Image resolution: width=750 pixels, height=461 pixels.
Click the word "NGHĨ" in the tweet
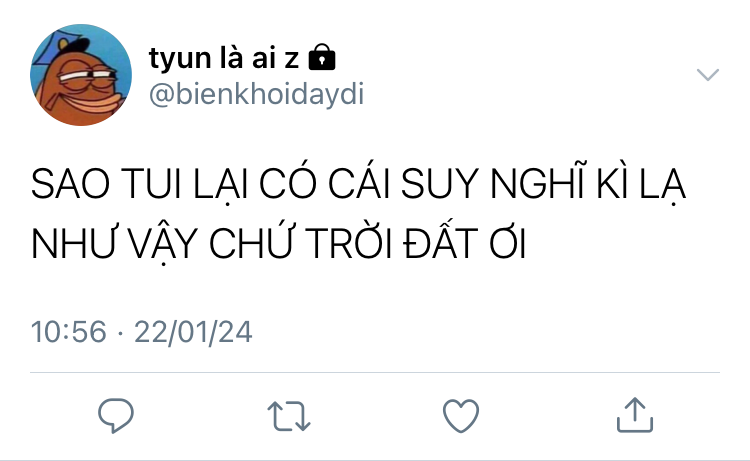point(538,182)
